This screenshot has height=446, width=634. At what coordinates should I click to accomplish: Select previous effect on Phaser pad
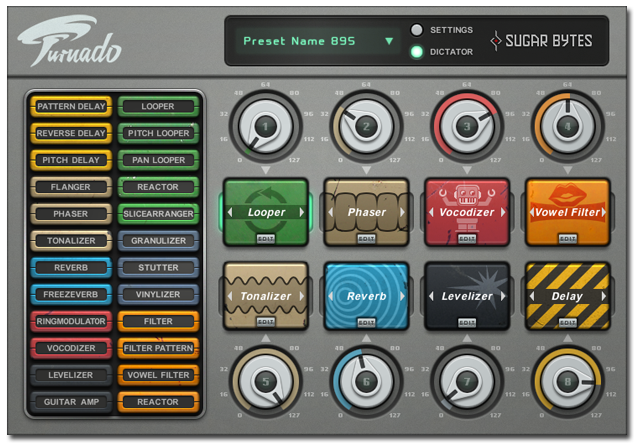click(x=331, y=212)
